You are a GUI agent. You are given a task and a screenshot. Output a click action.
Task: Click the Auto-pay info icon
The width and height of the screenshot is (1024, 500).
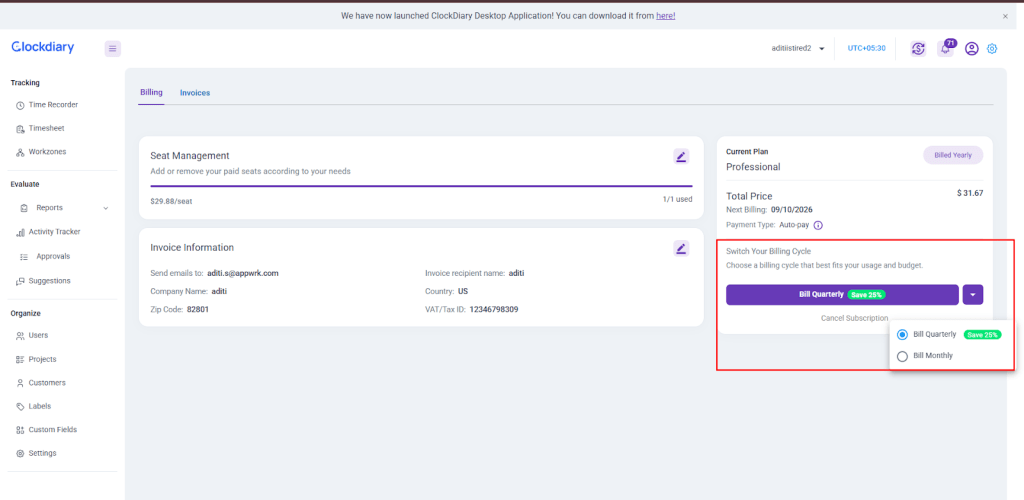point(818,225)
